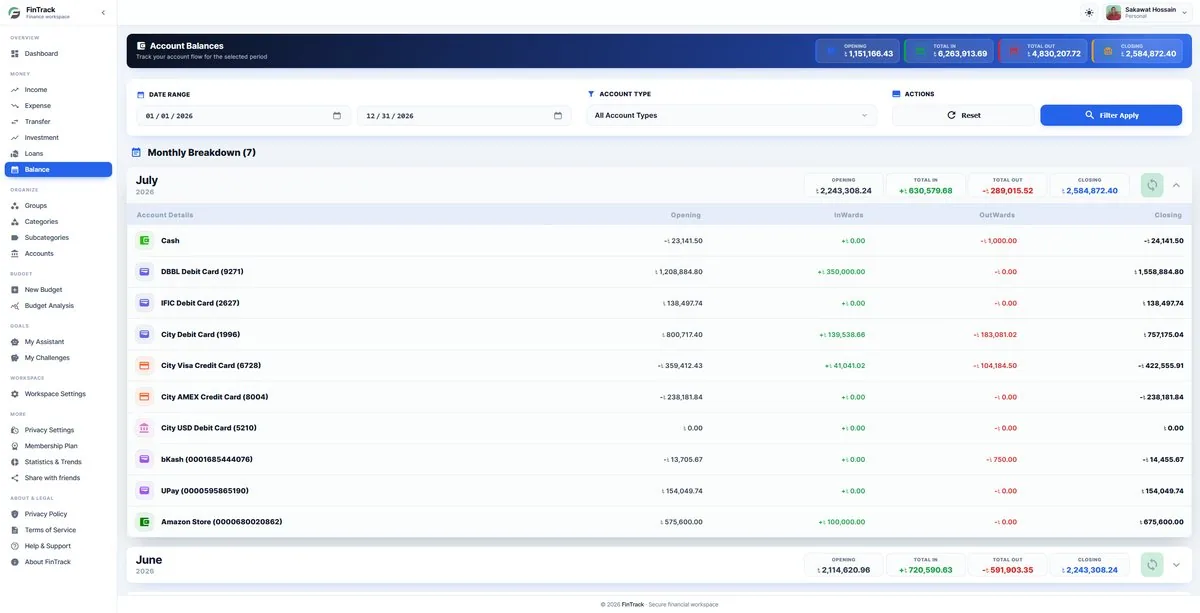Click the FinTrack logo
Image resolution: width=1200 pixels, height=613 pixels.
[15, 13]
